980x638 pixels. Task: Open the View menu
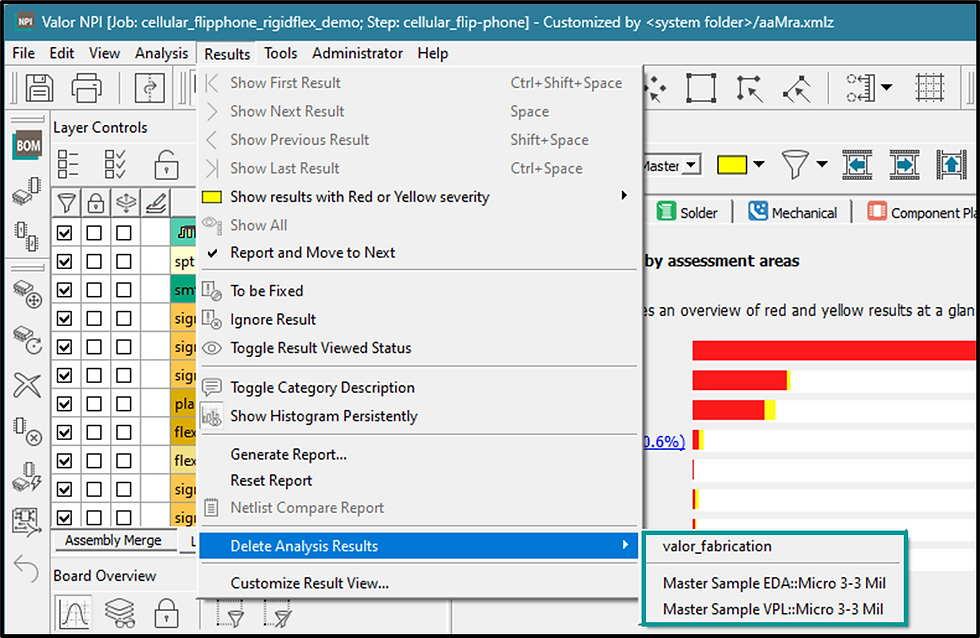(104, 53)
